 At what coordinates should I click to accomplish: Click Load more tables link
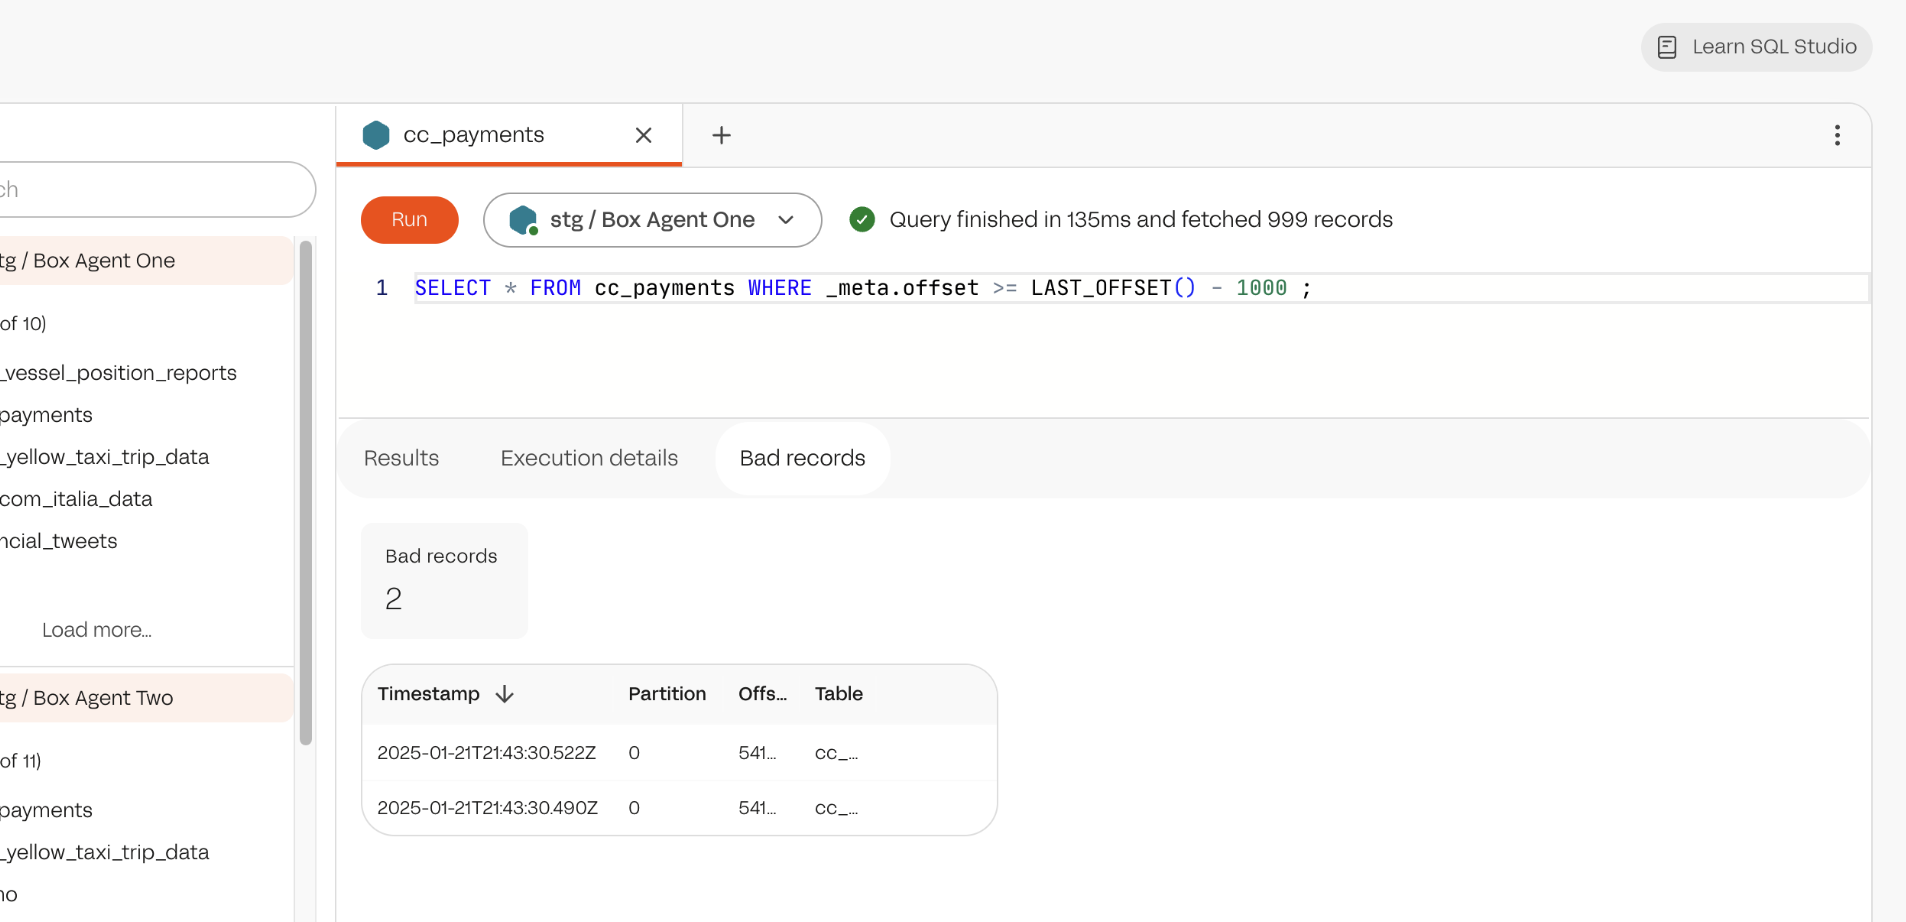click(97, 630)
